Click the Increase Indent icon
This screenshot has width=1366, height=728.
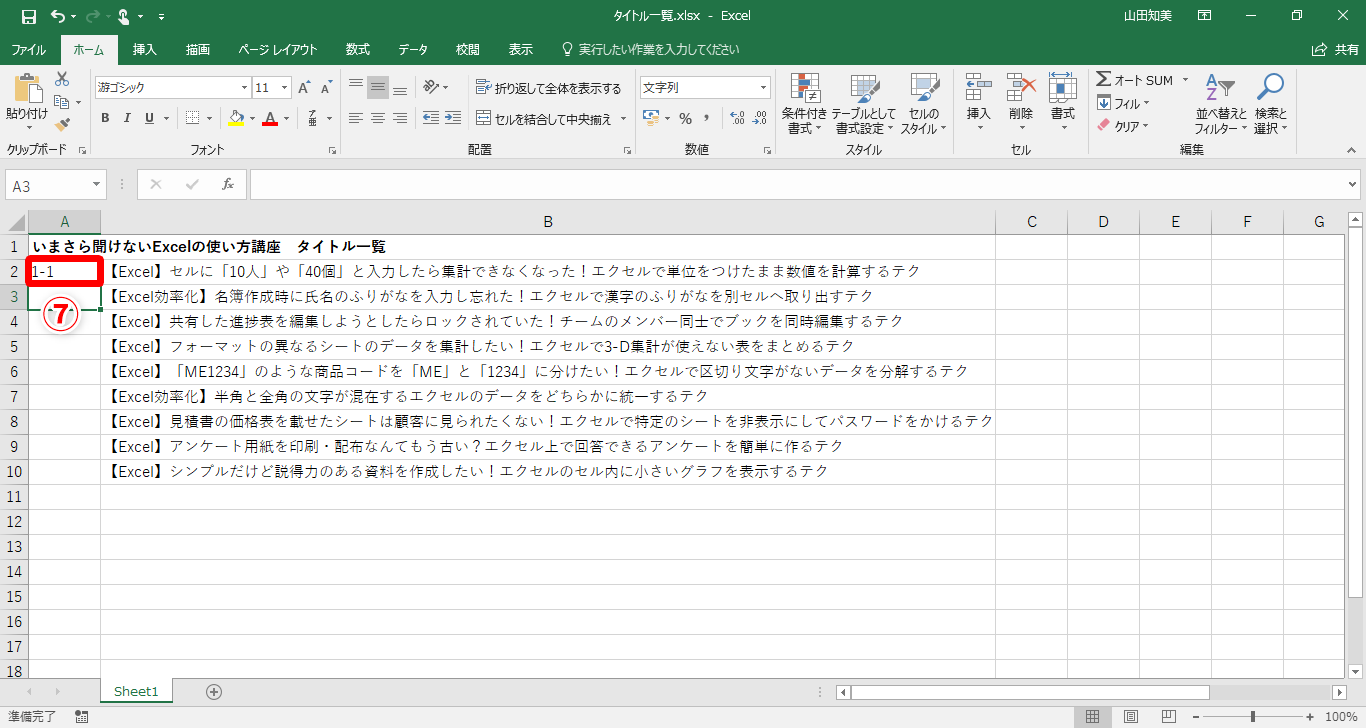pos(453,118)
